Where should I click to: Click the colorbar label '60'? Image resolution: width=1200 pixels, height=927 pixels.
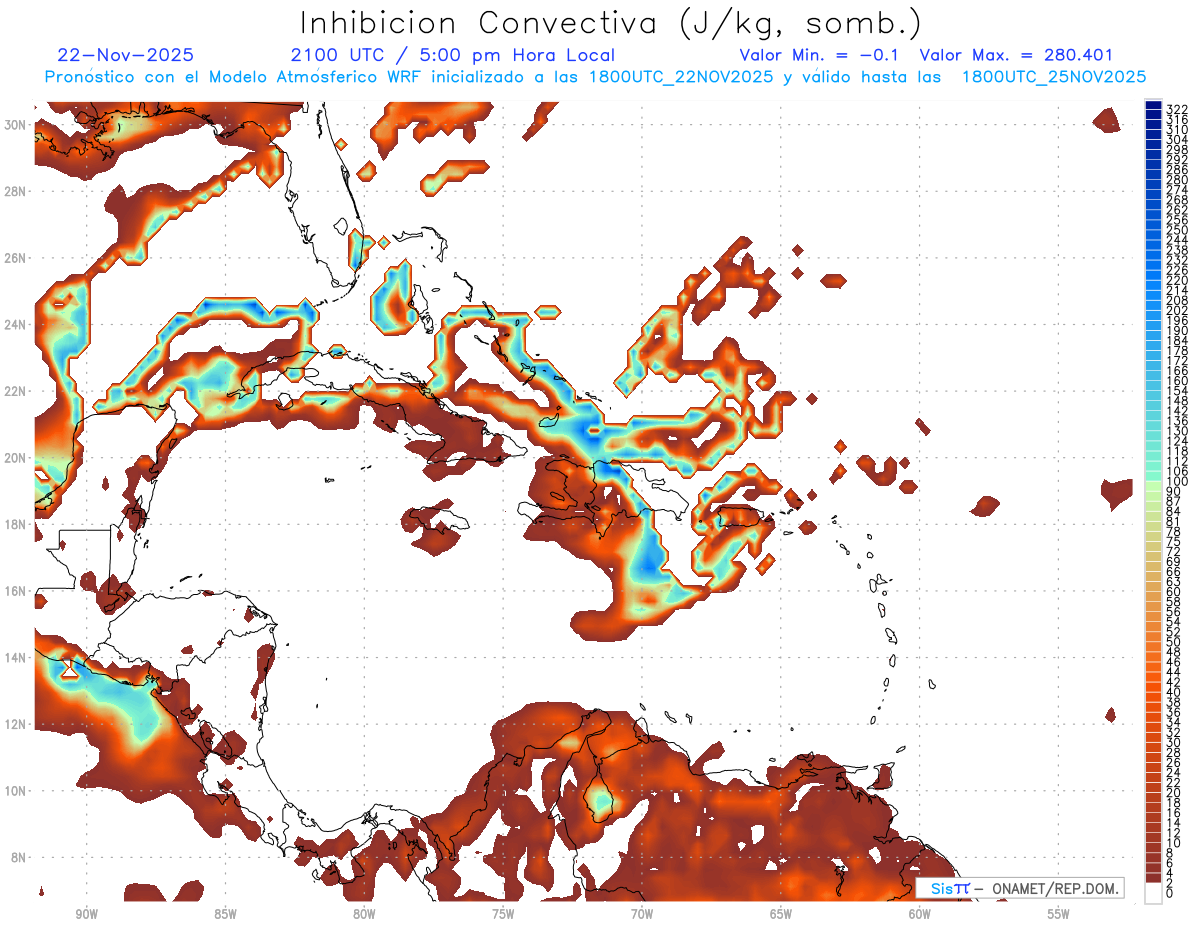[x=1174, y=591]
